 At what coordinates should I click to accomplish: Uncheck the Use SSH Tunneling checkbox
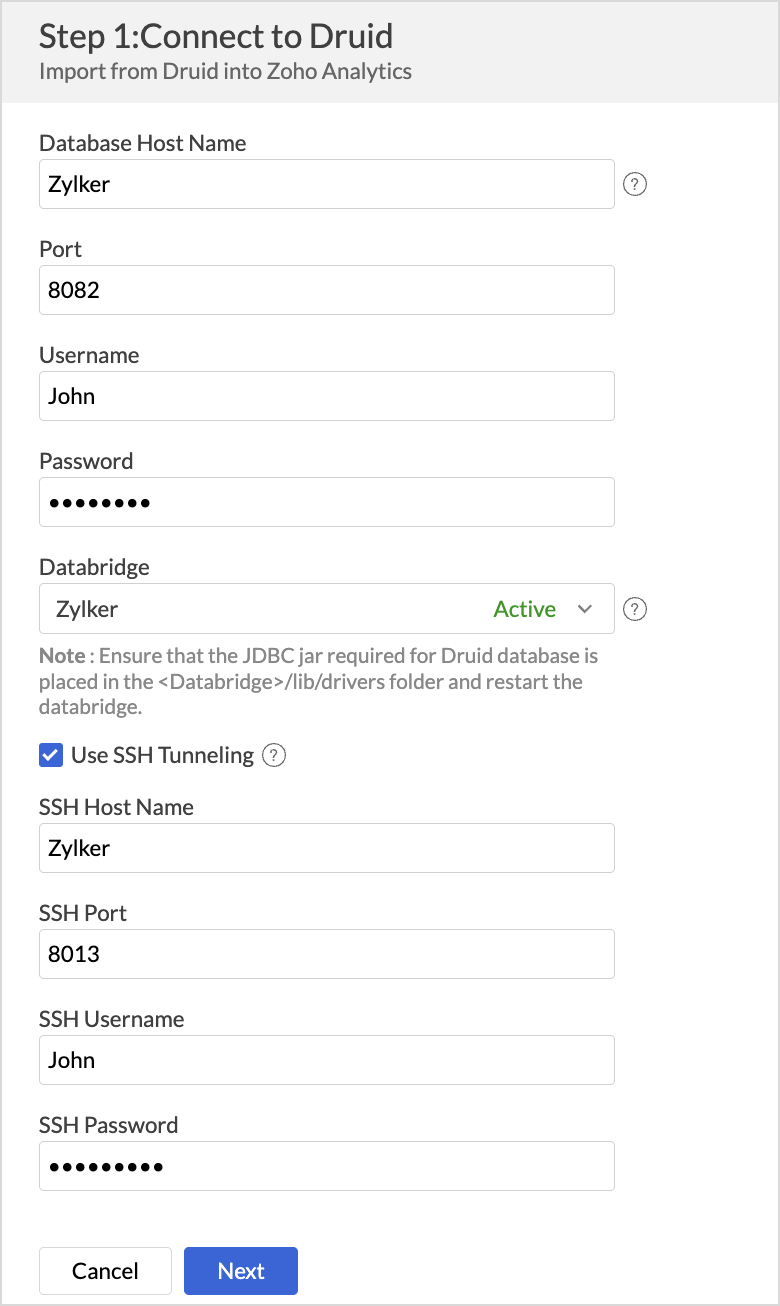tap(51, 755)
